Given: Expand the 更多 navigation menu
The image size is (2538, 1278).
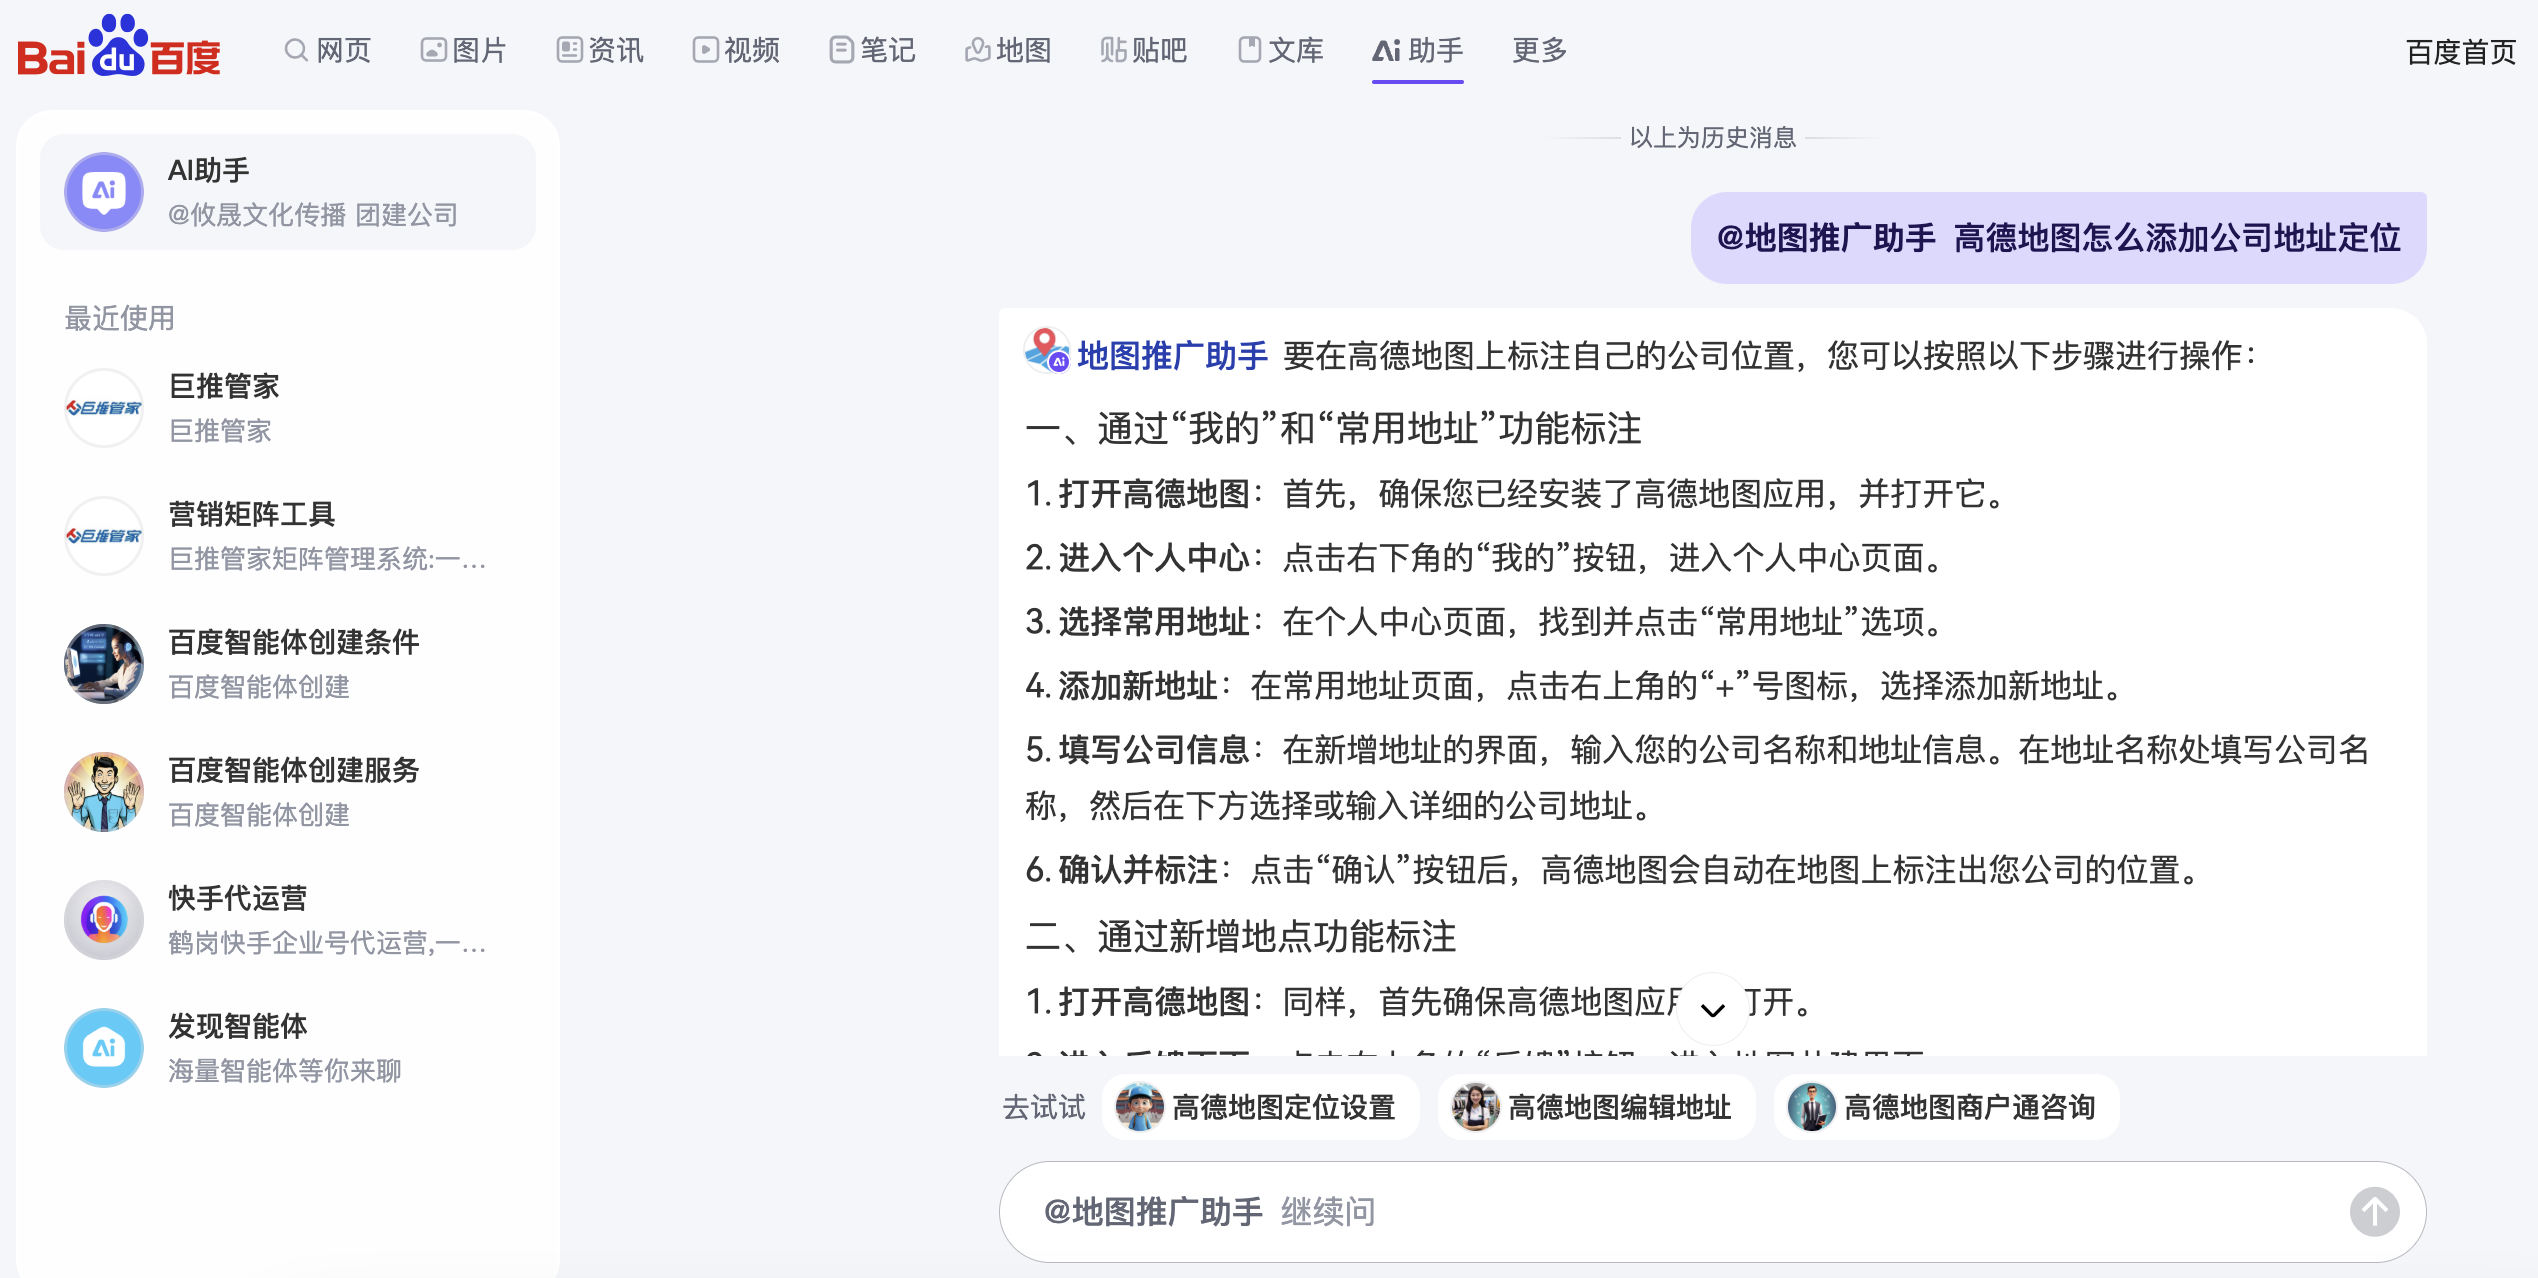Looking at the screenshot, I should click(1539, 50).
